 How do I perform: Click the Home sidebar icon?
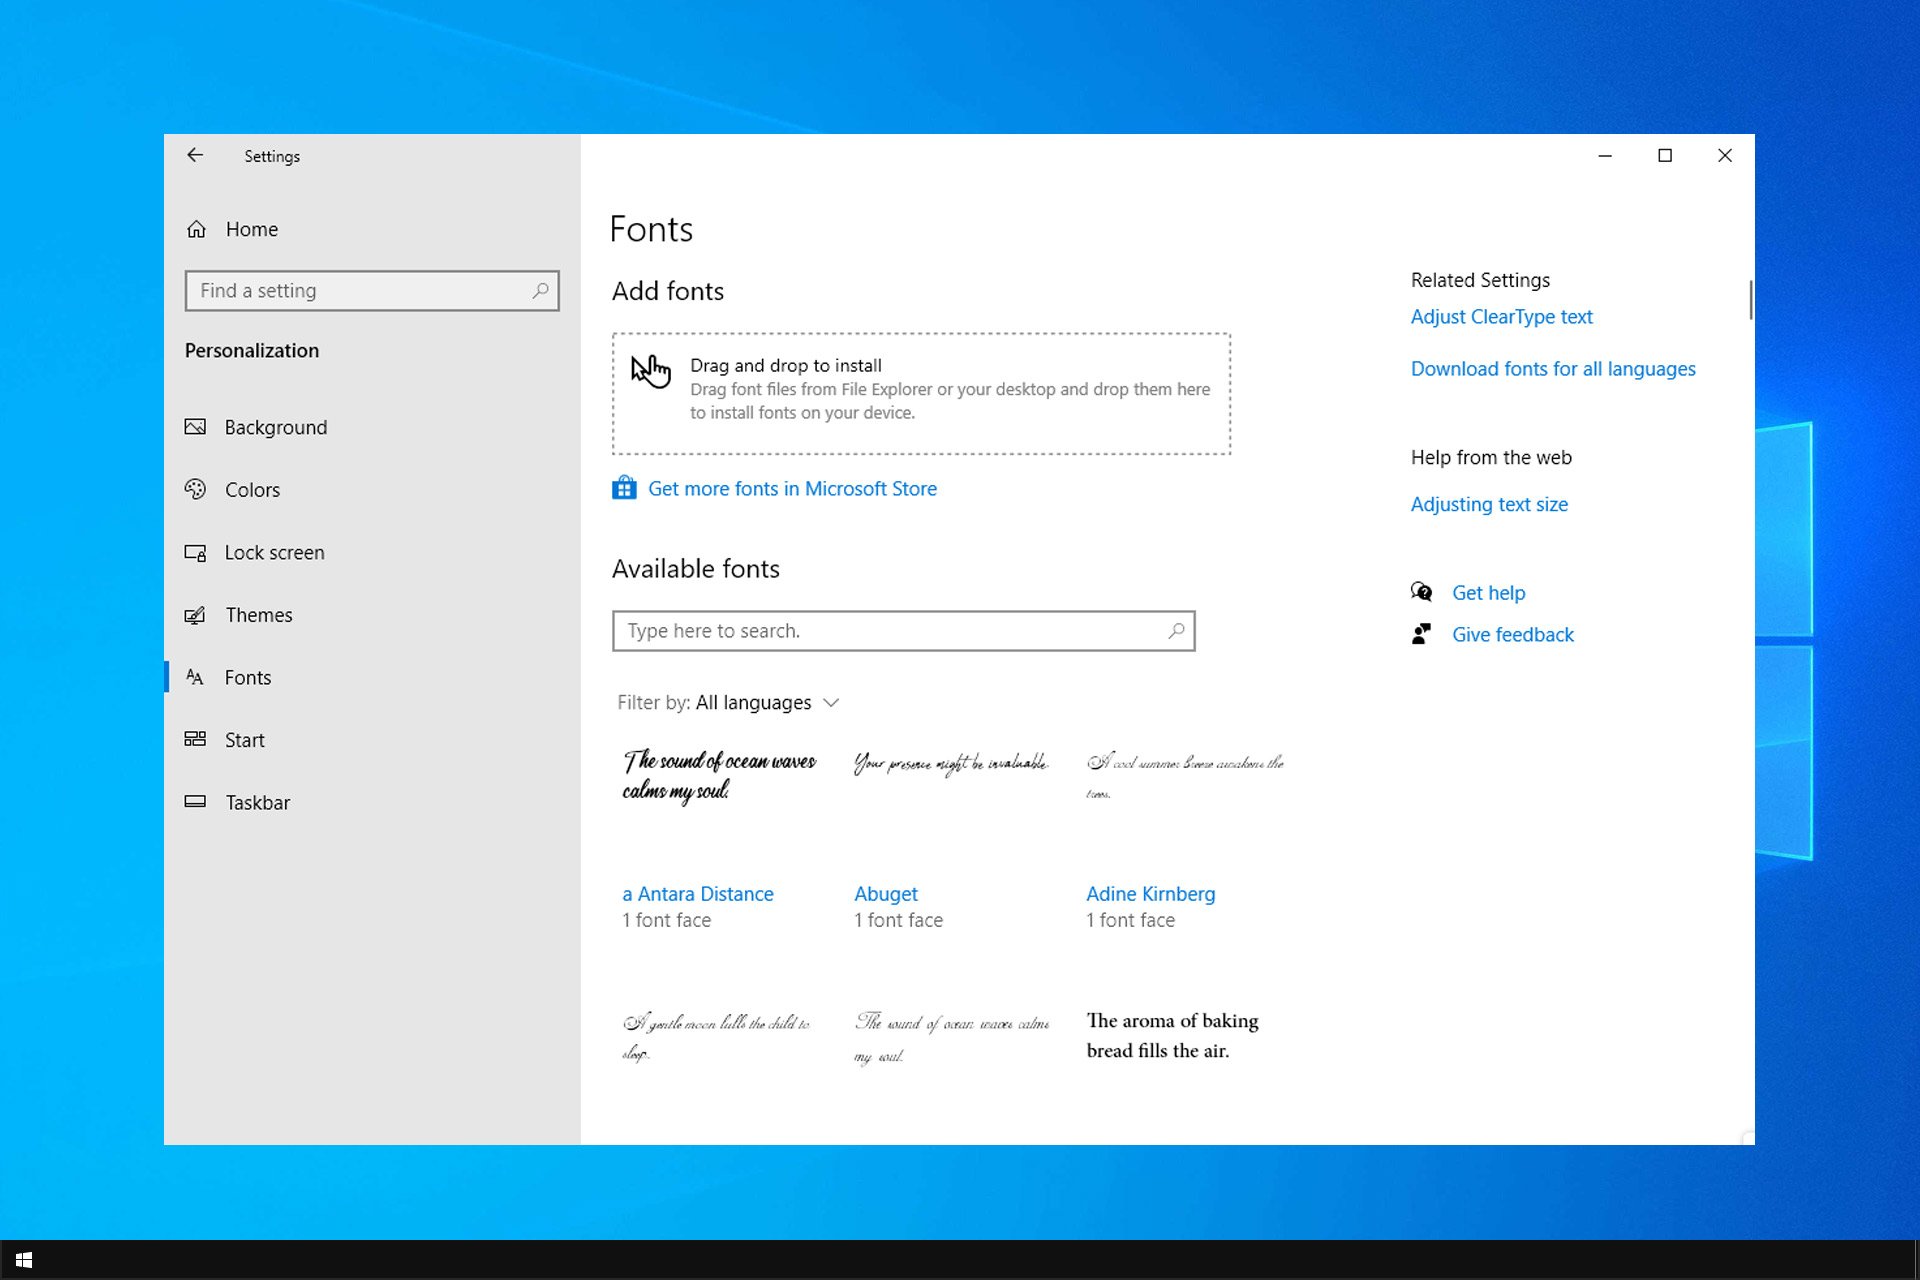point(197,229)
